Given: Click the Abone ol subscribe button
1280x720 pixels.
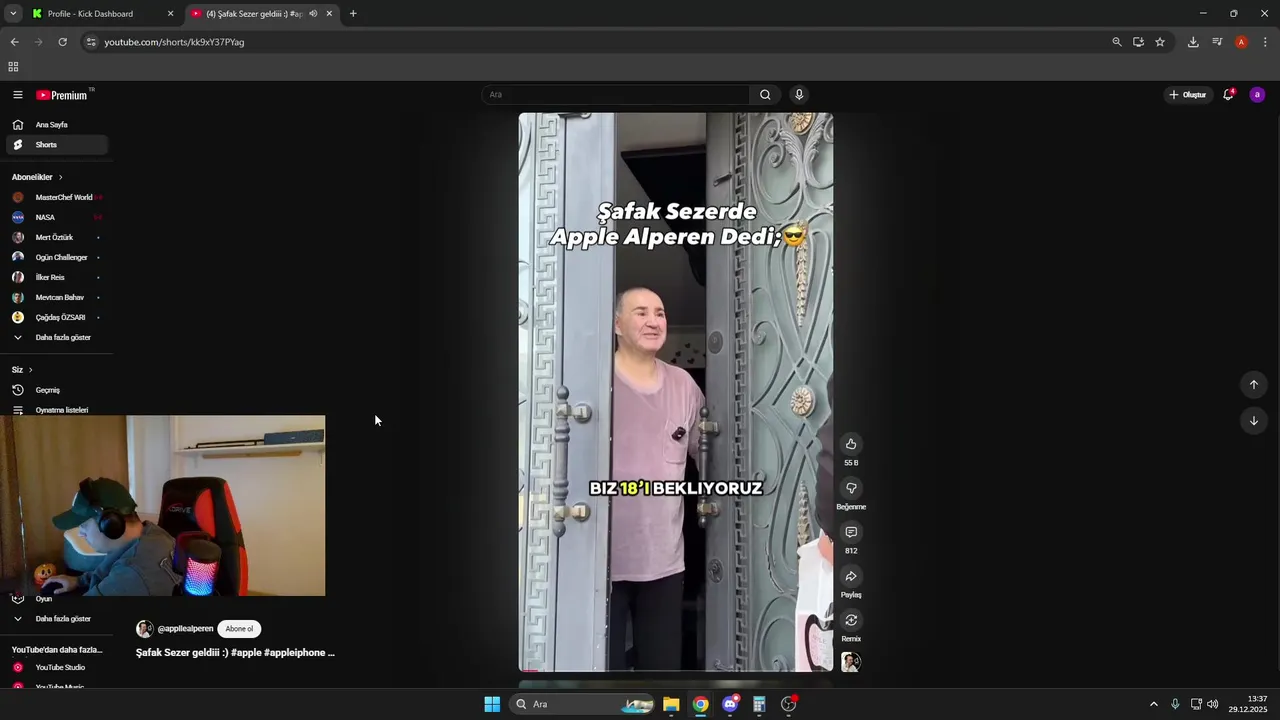Looking at the screenshot, I should point(239,629).
